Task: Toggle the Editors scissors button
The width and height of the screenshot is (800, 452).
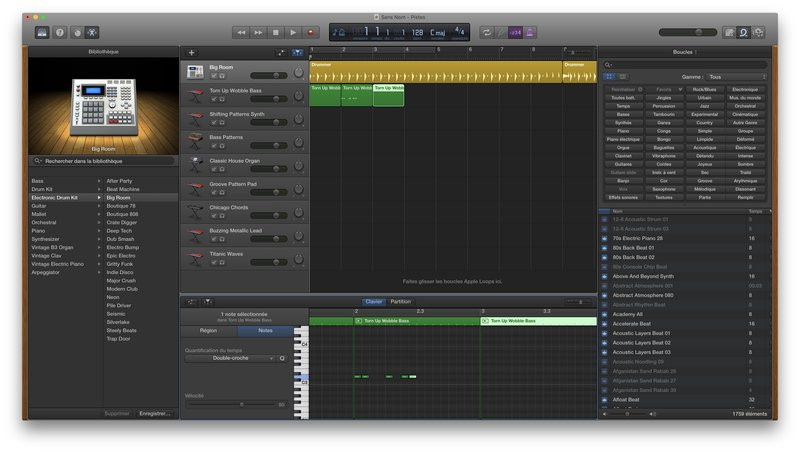Action: click(92, 33)
